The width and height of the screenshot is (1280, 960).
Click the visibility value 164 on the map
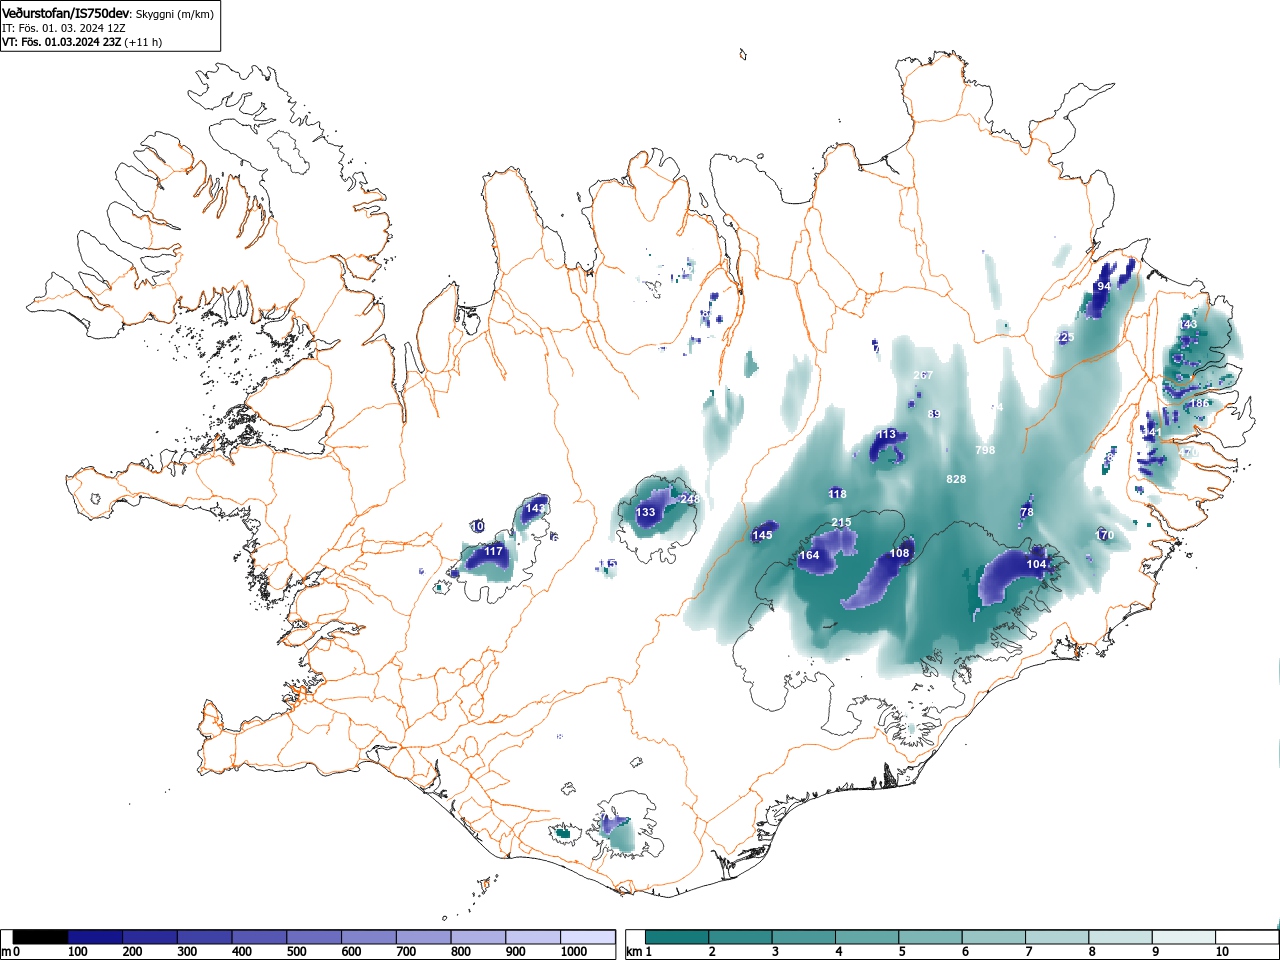pyautogui.click(x=809, y=555)
